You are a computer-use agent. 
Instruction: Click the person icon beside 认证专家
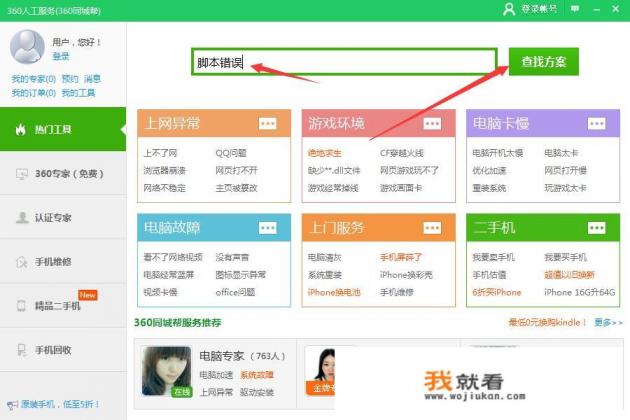click(x=22, y=217)
